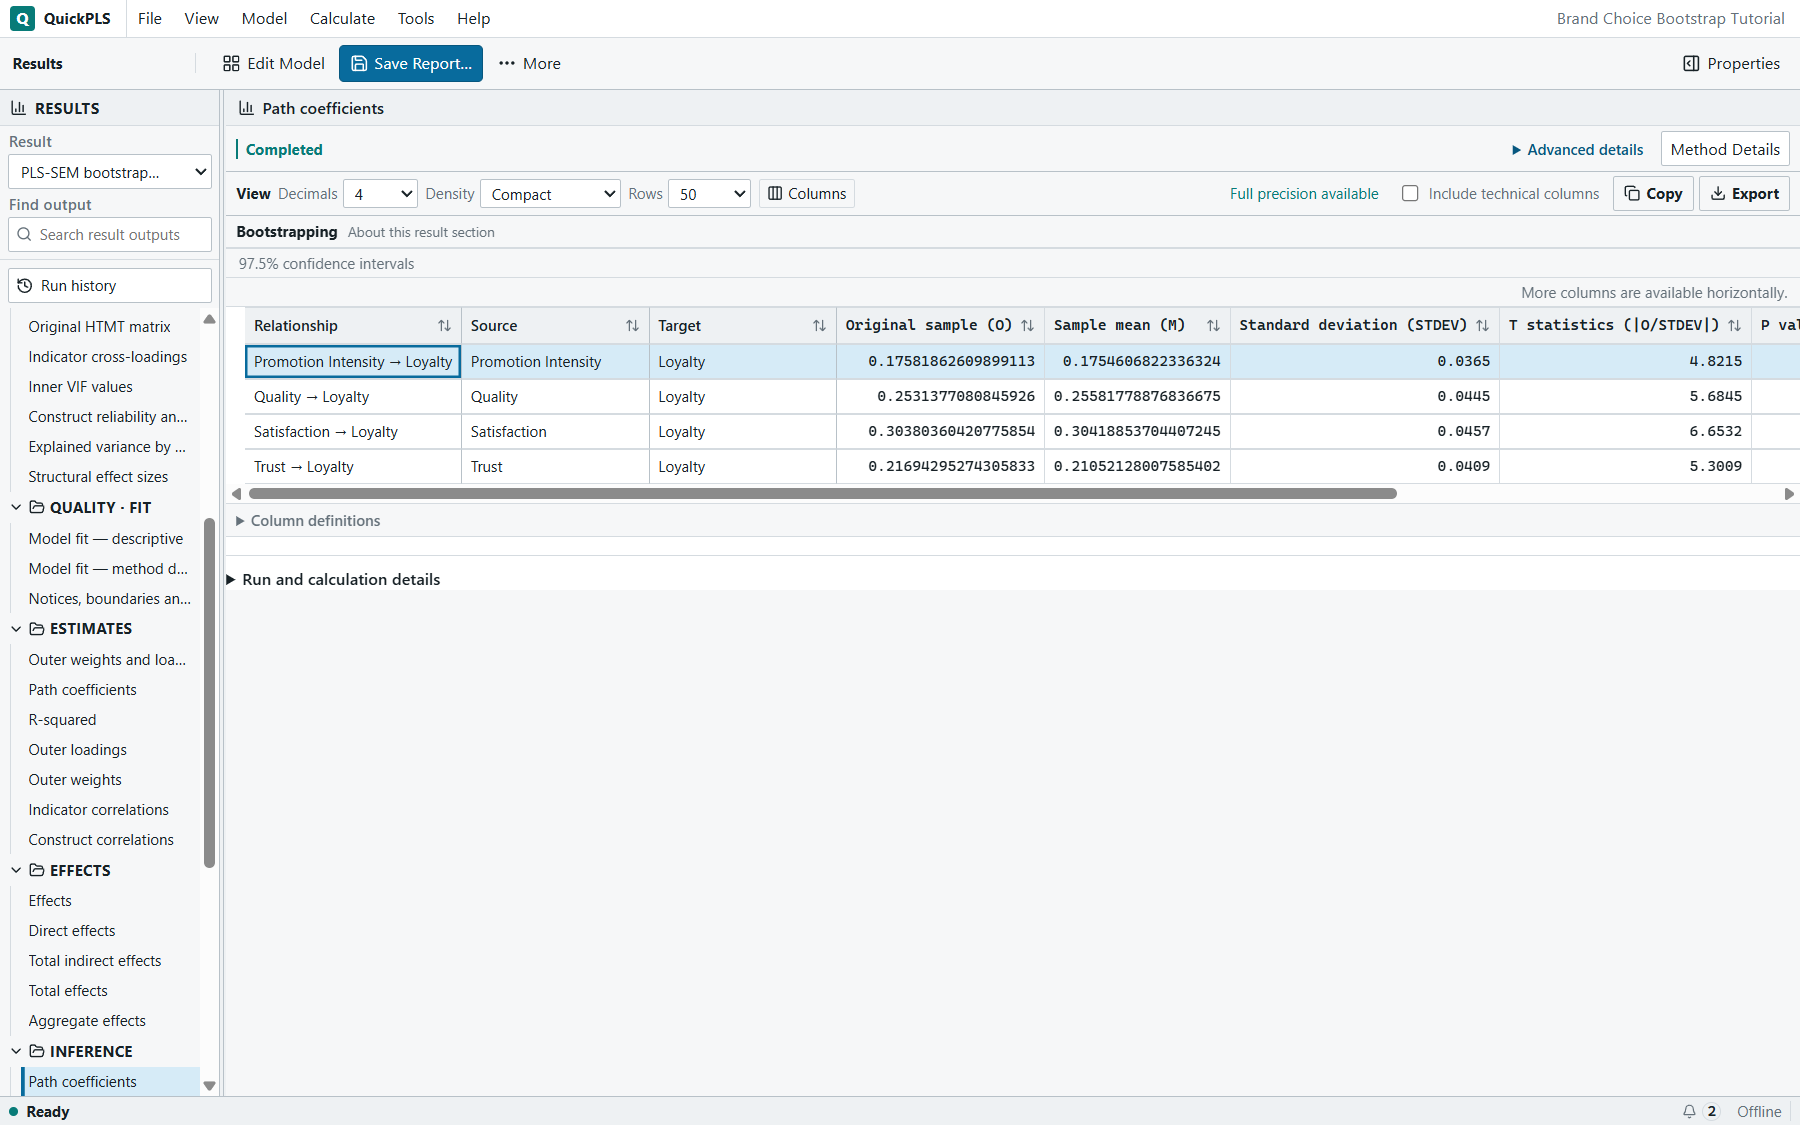Sort by Standard deviation (STDEV) column

[1482, 325]
